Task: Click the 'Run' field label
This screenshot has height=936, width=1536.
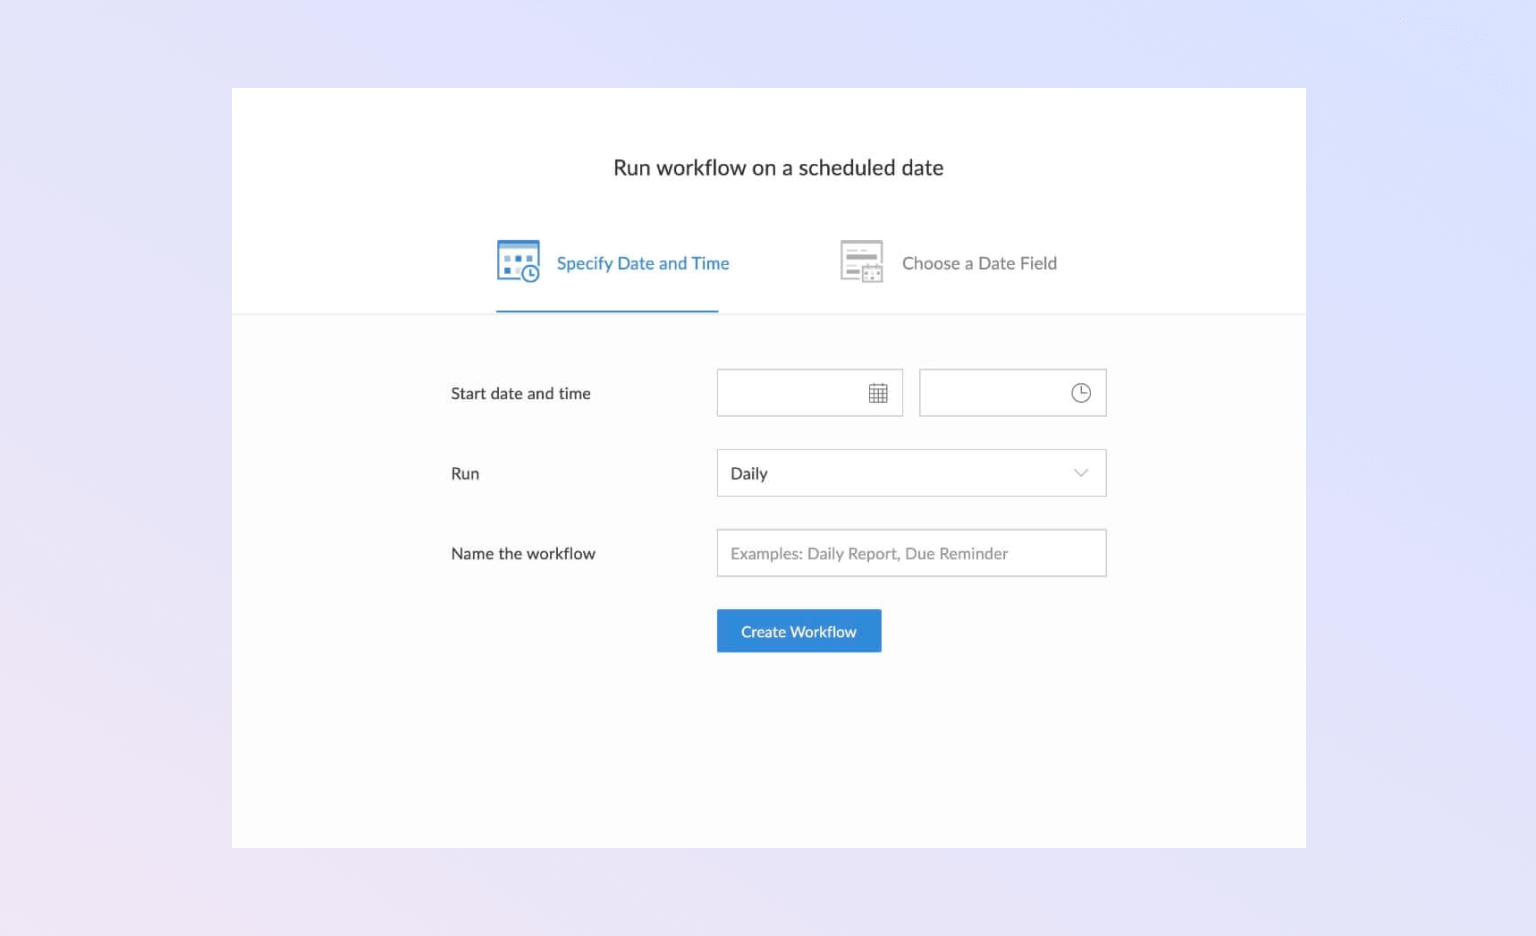Action: 465,474
